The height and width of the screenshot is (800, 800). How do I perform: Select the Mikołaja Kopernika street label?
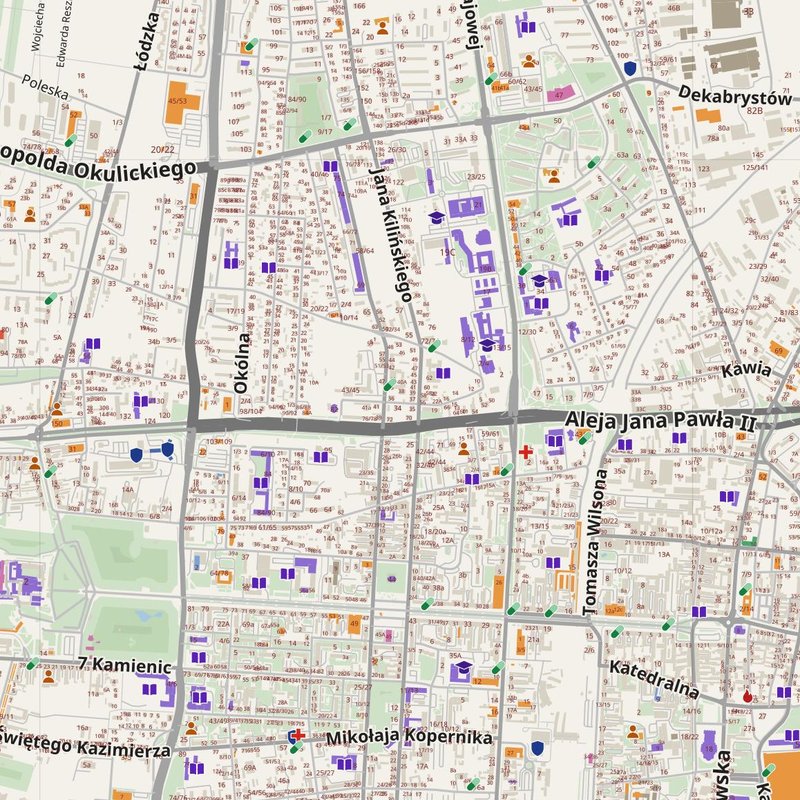[x=410, y=737]
